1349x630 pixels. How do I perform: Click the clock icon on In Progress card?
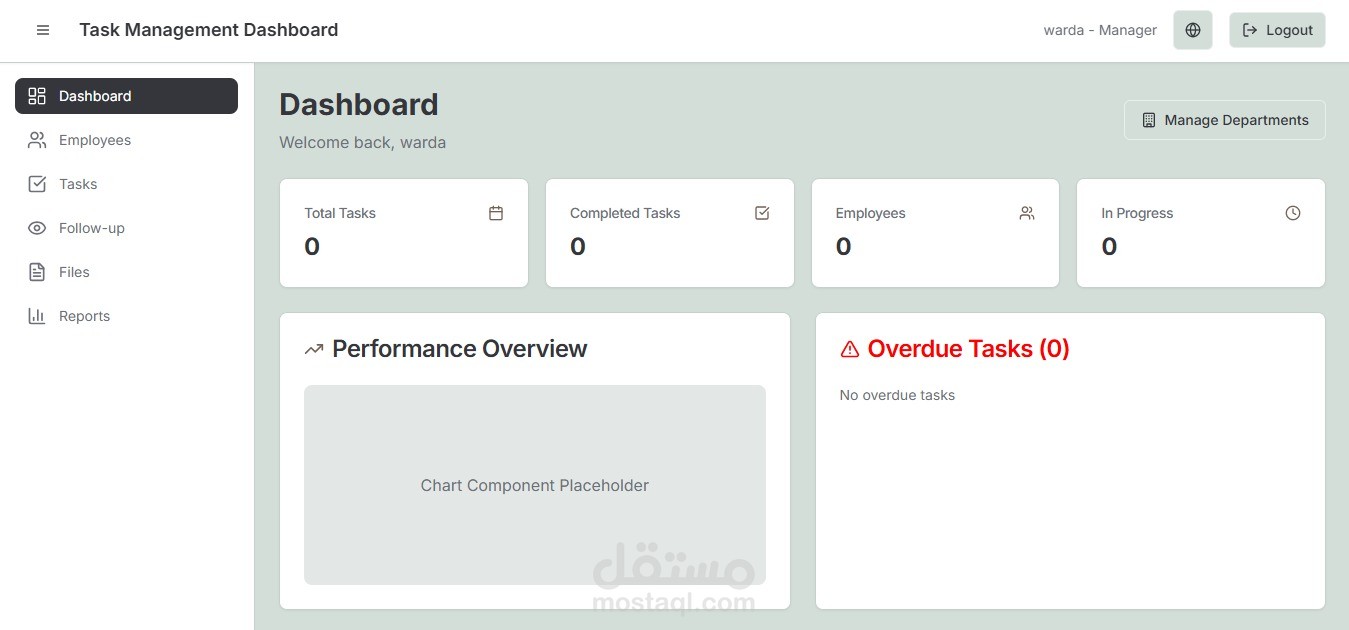coord(1292,212)
